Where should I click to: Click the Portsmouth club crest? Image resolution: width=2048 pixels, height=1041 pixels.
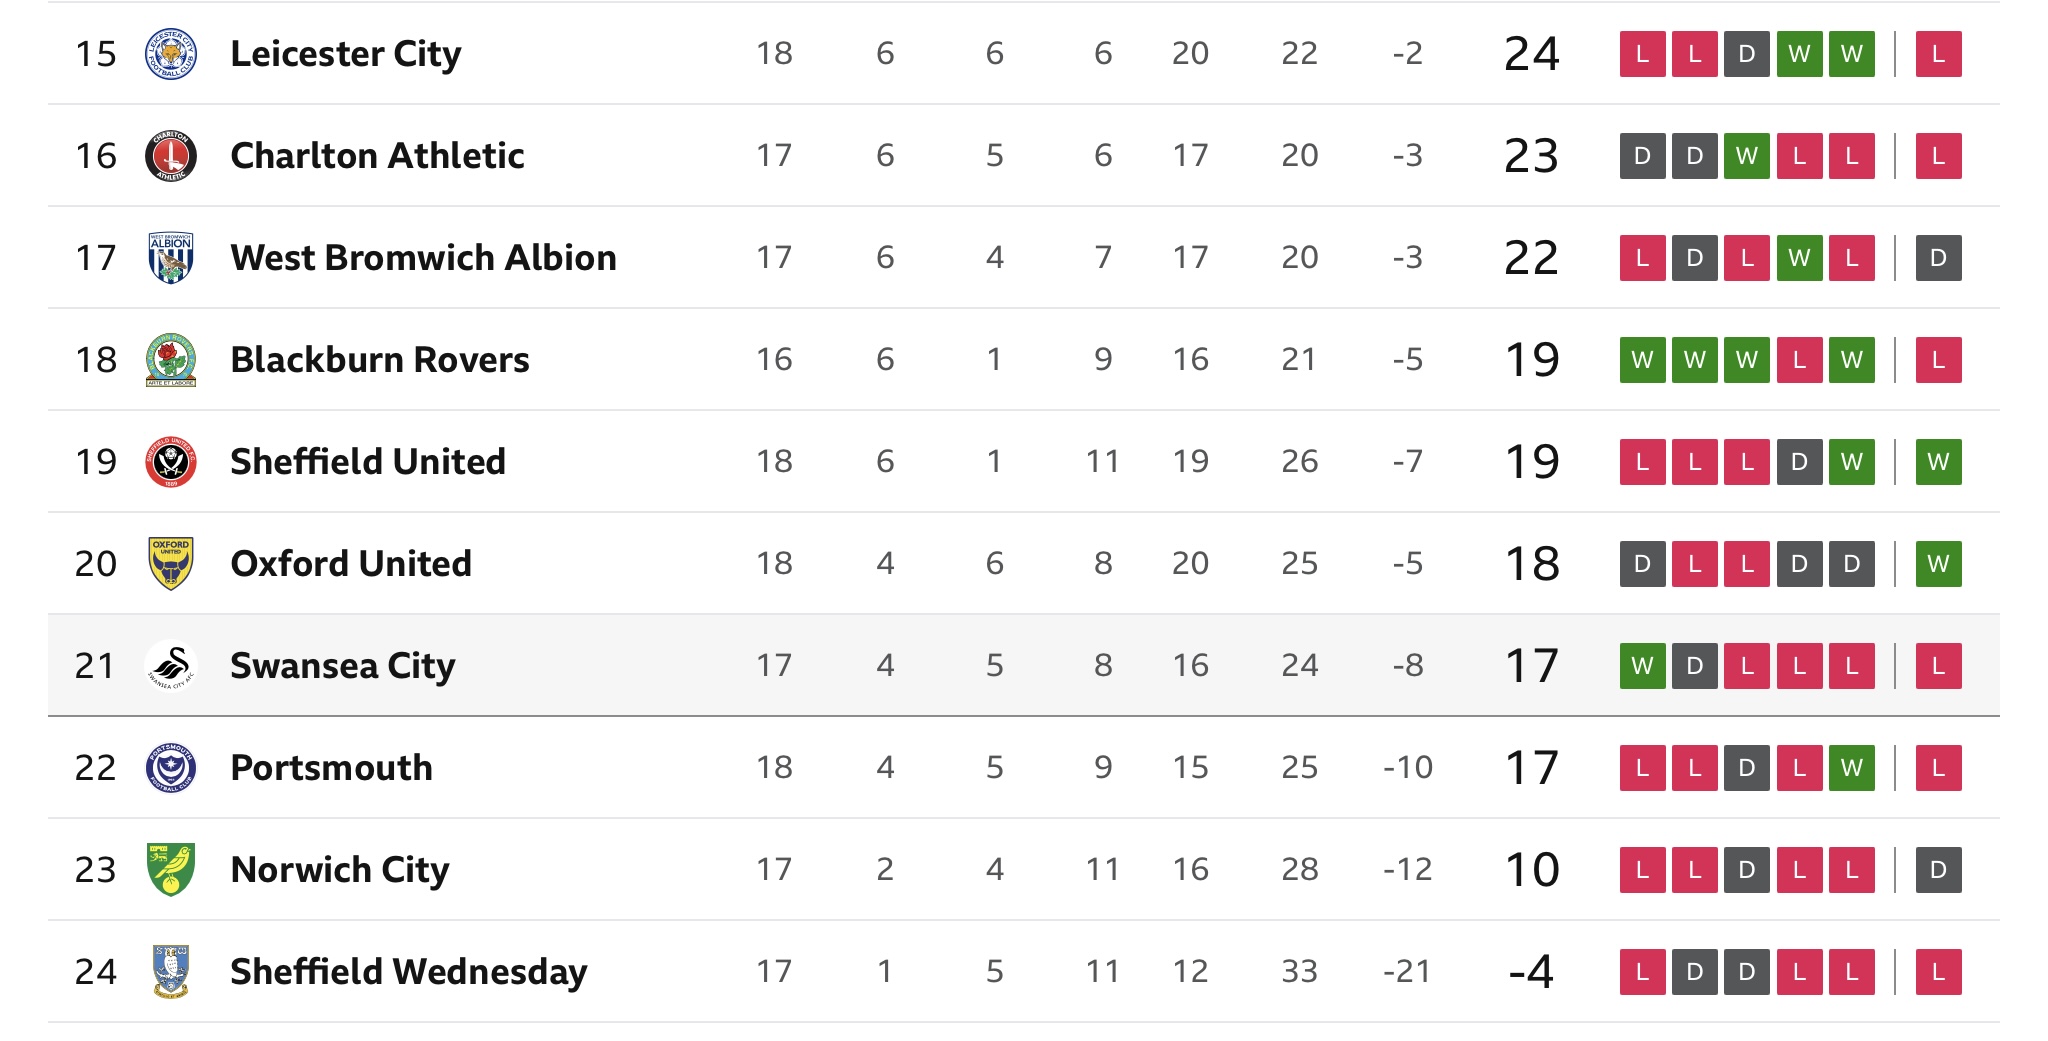pyautogui.click(x=171, y=768)
